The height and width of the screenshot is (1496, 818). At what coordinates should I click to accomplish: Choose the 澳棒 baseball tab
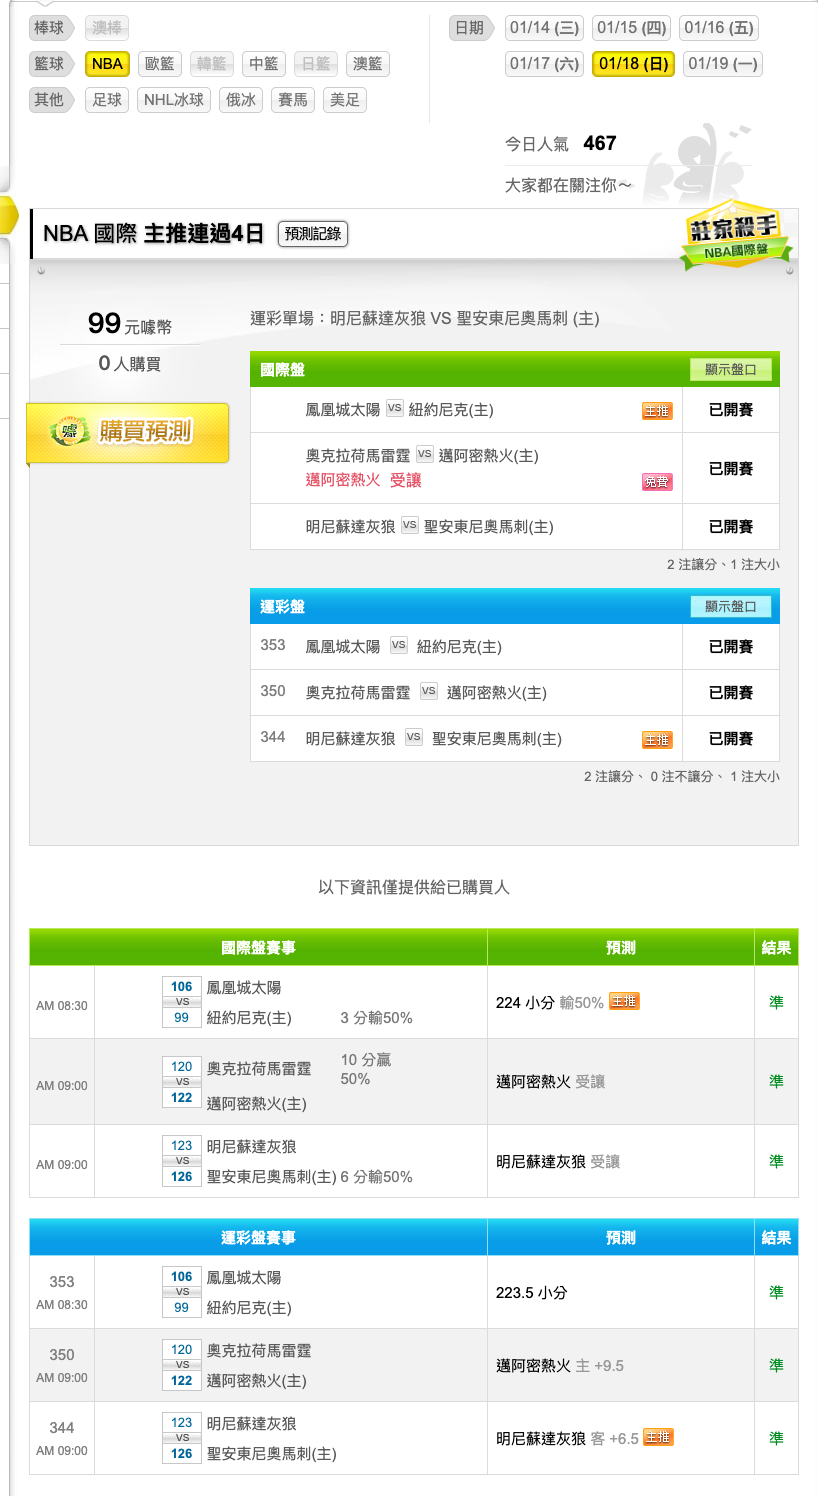tap(107, 28)
